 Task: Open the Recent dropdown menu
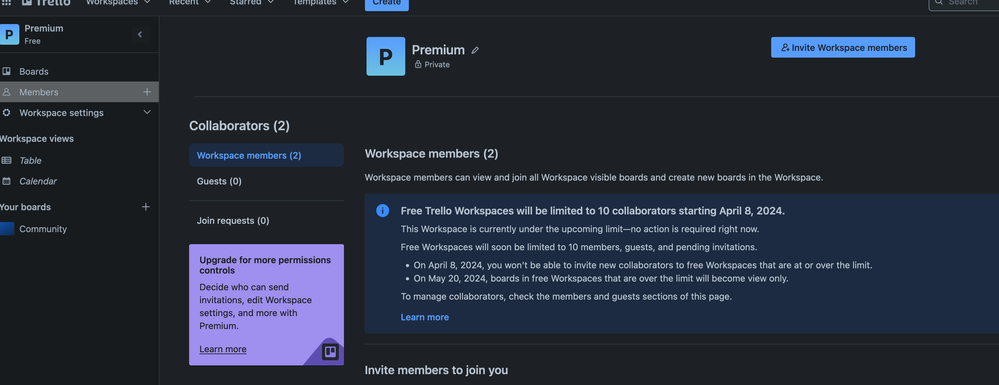[189, 3]
